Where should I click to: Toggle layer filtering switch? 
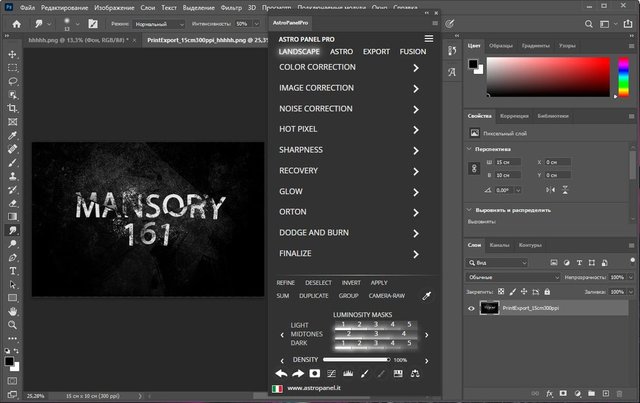click(632, 261)
